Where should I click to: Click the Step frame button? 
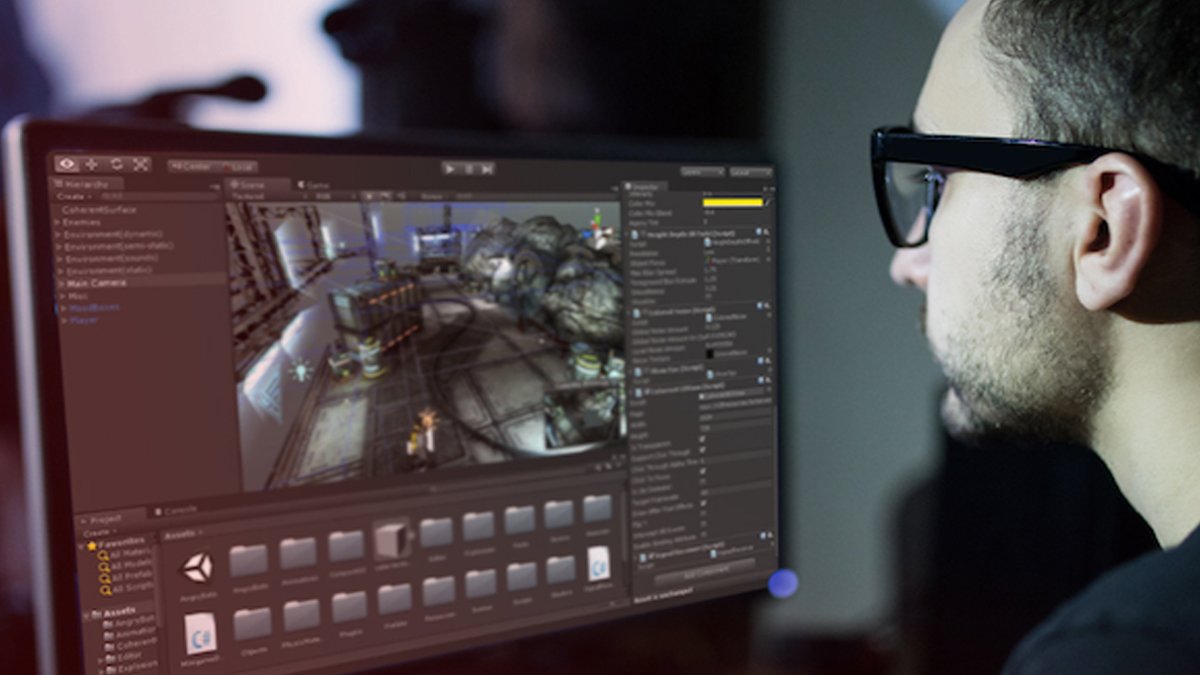[487, 169]
